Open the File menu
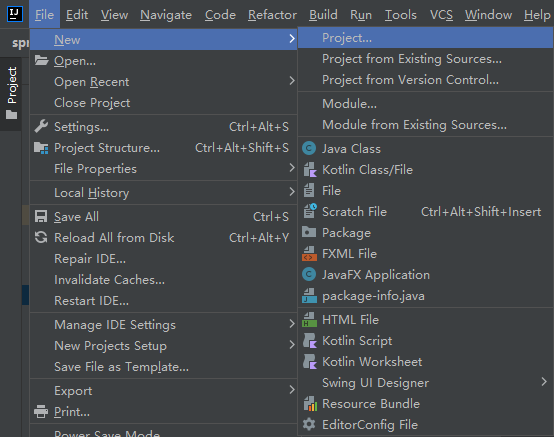The image size is (554, 437). (45, 14)
